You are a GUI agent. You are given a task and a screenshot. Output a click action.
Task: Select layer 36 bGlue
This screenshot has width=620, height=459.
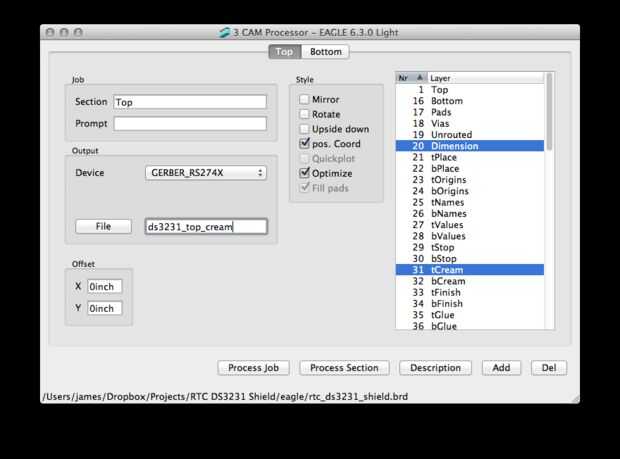pos(470,325)
